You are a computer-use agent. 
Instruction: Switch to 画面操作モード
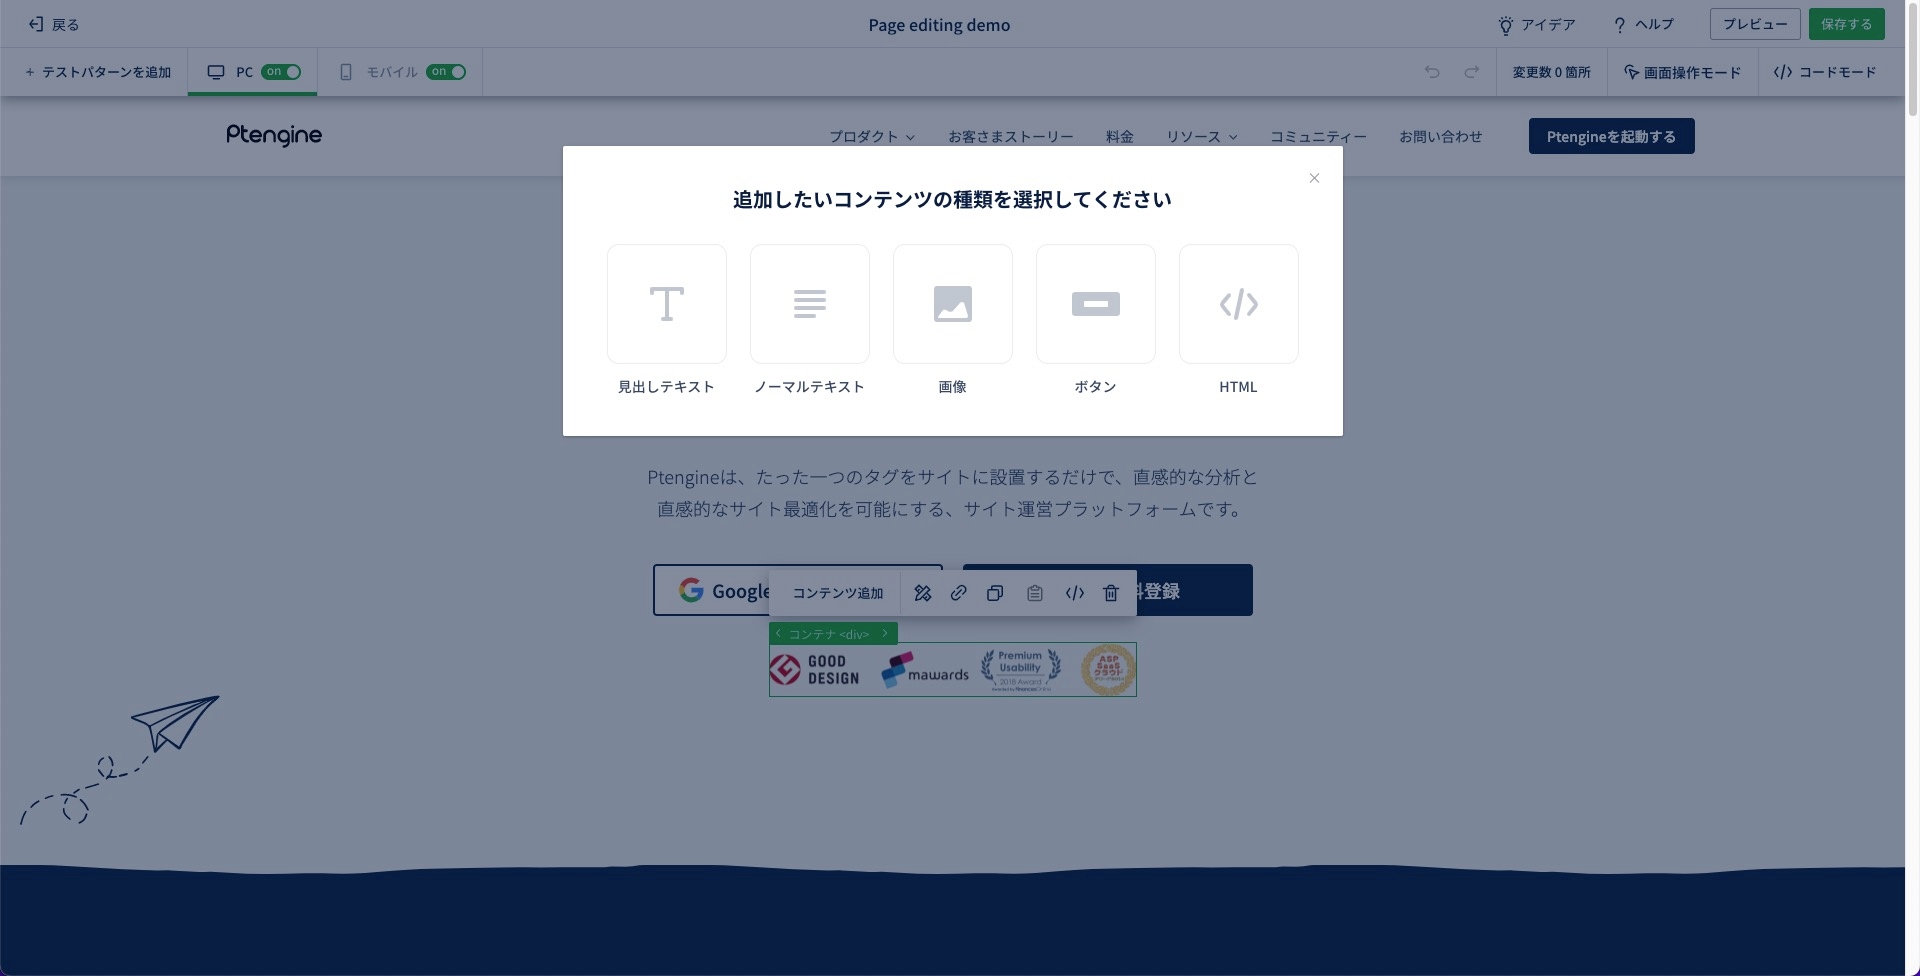click(x=1682, y=72)
